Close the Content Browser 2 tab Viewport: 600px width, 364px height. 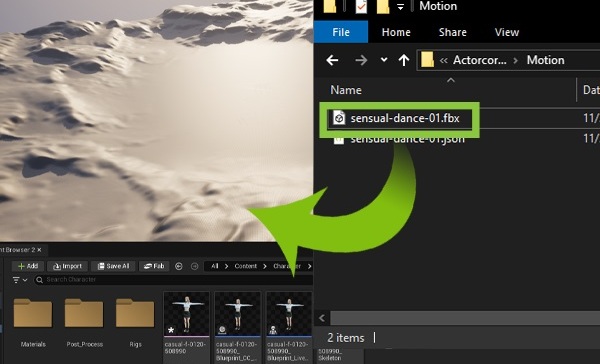click(39, 250)
